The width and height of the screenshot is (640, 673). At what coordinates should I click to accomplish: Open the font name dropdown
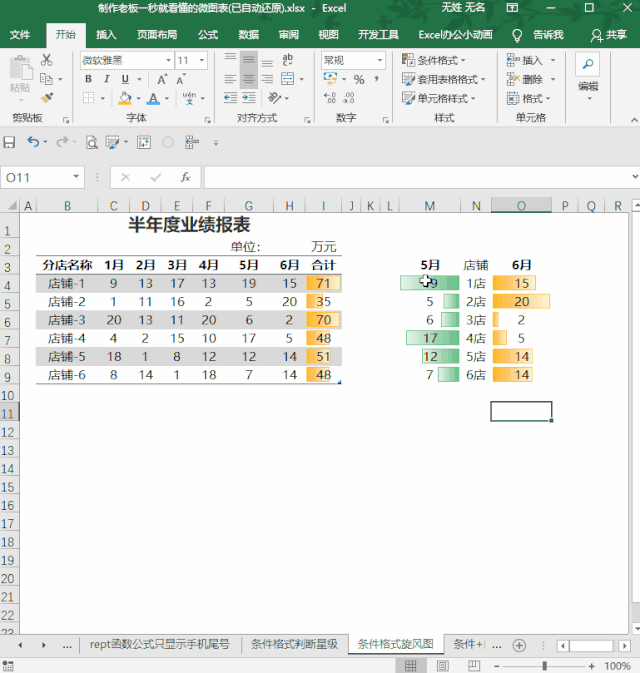tap(168, 61)
